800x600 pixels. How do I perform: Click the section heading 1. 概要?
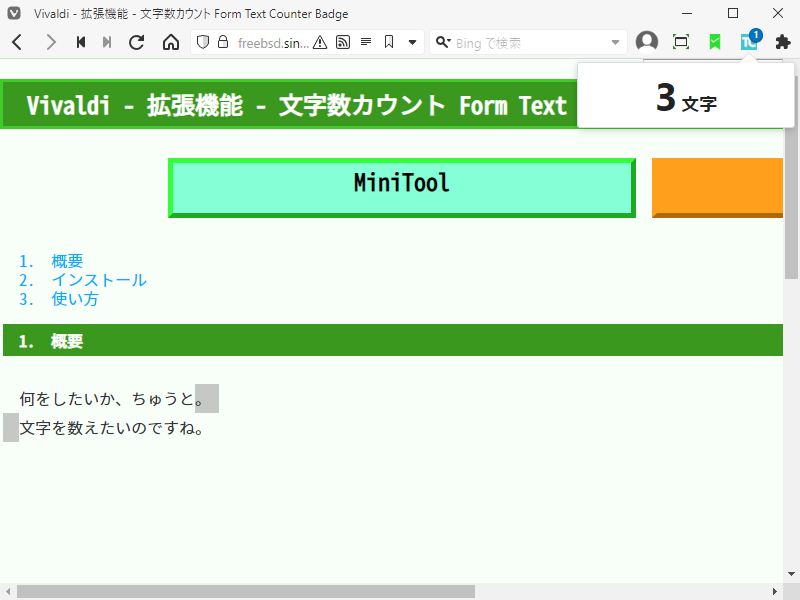393,340
